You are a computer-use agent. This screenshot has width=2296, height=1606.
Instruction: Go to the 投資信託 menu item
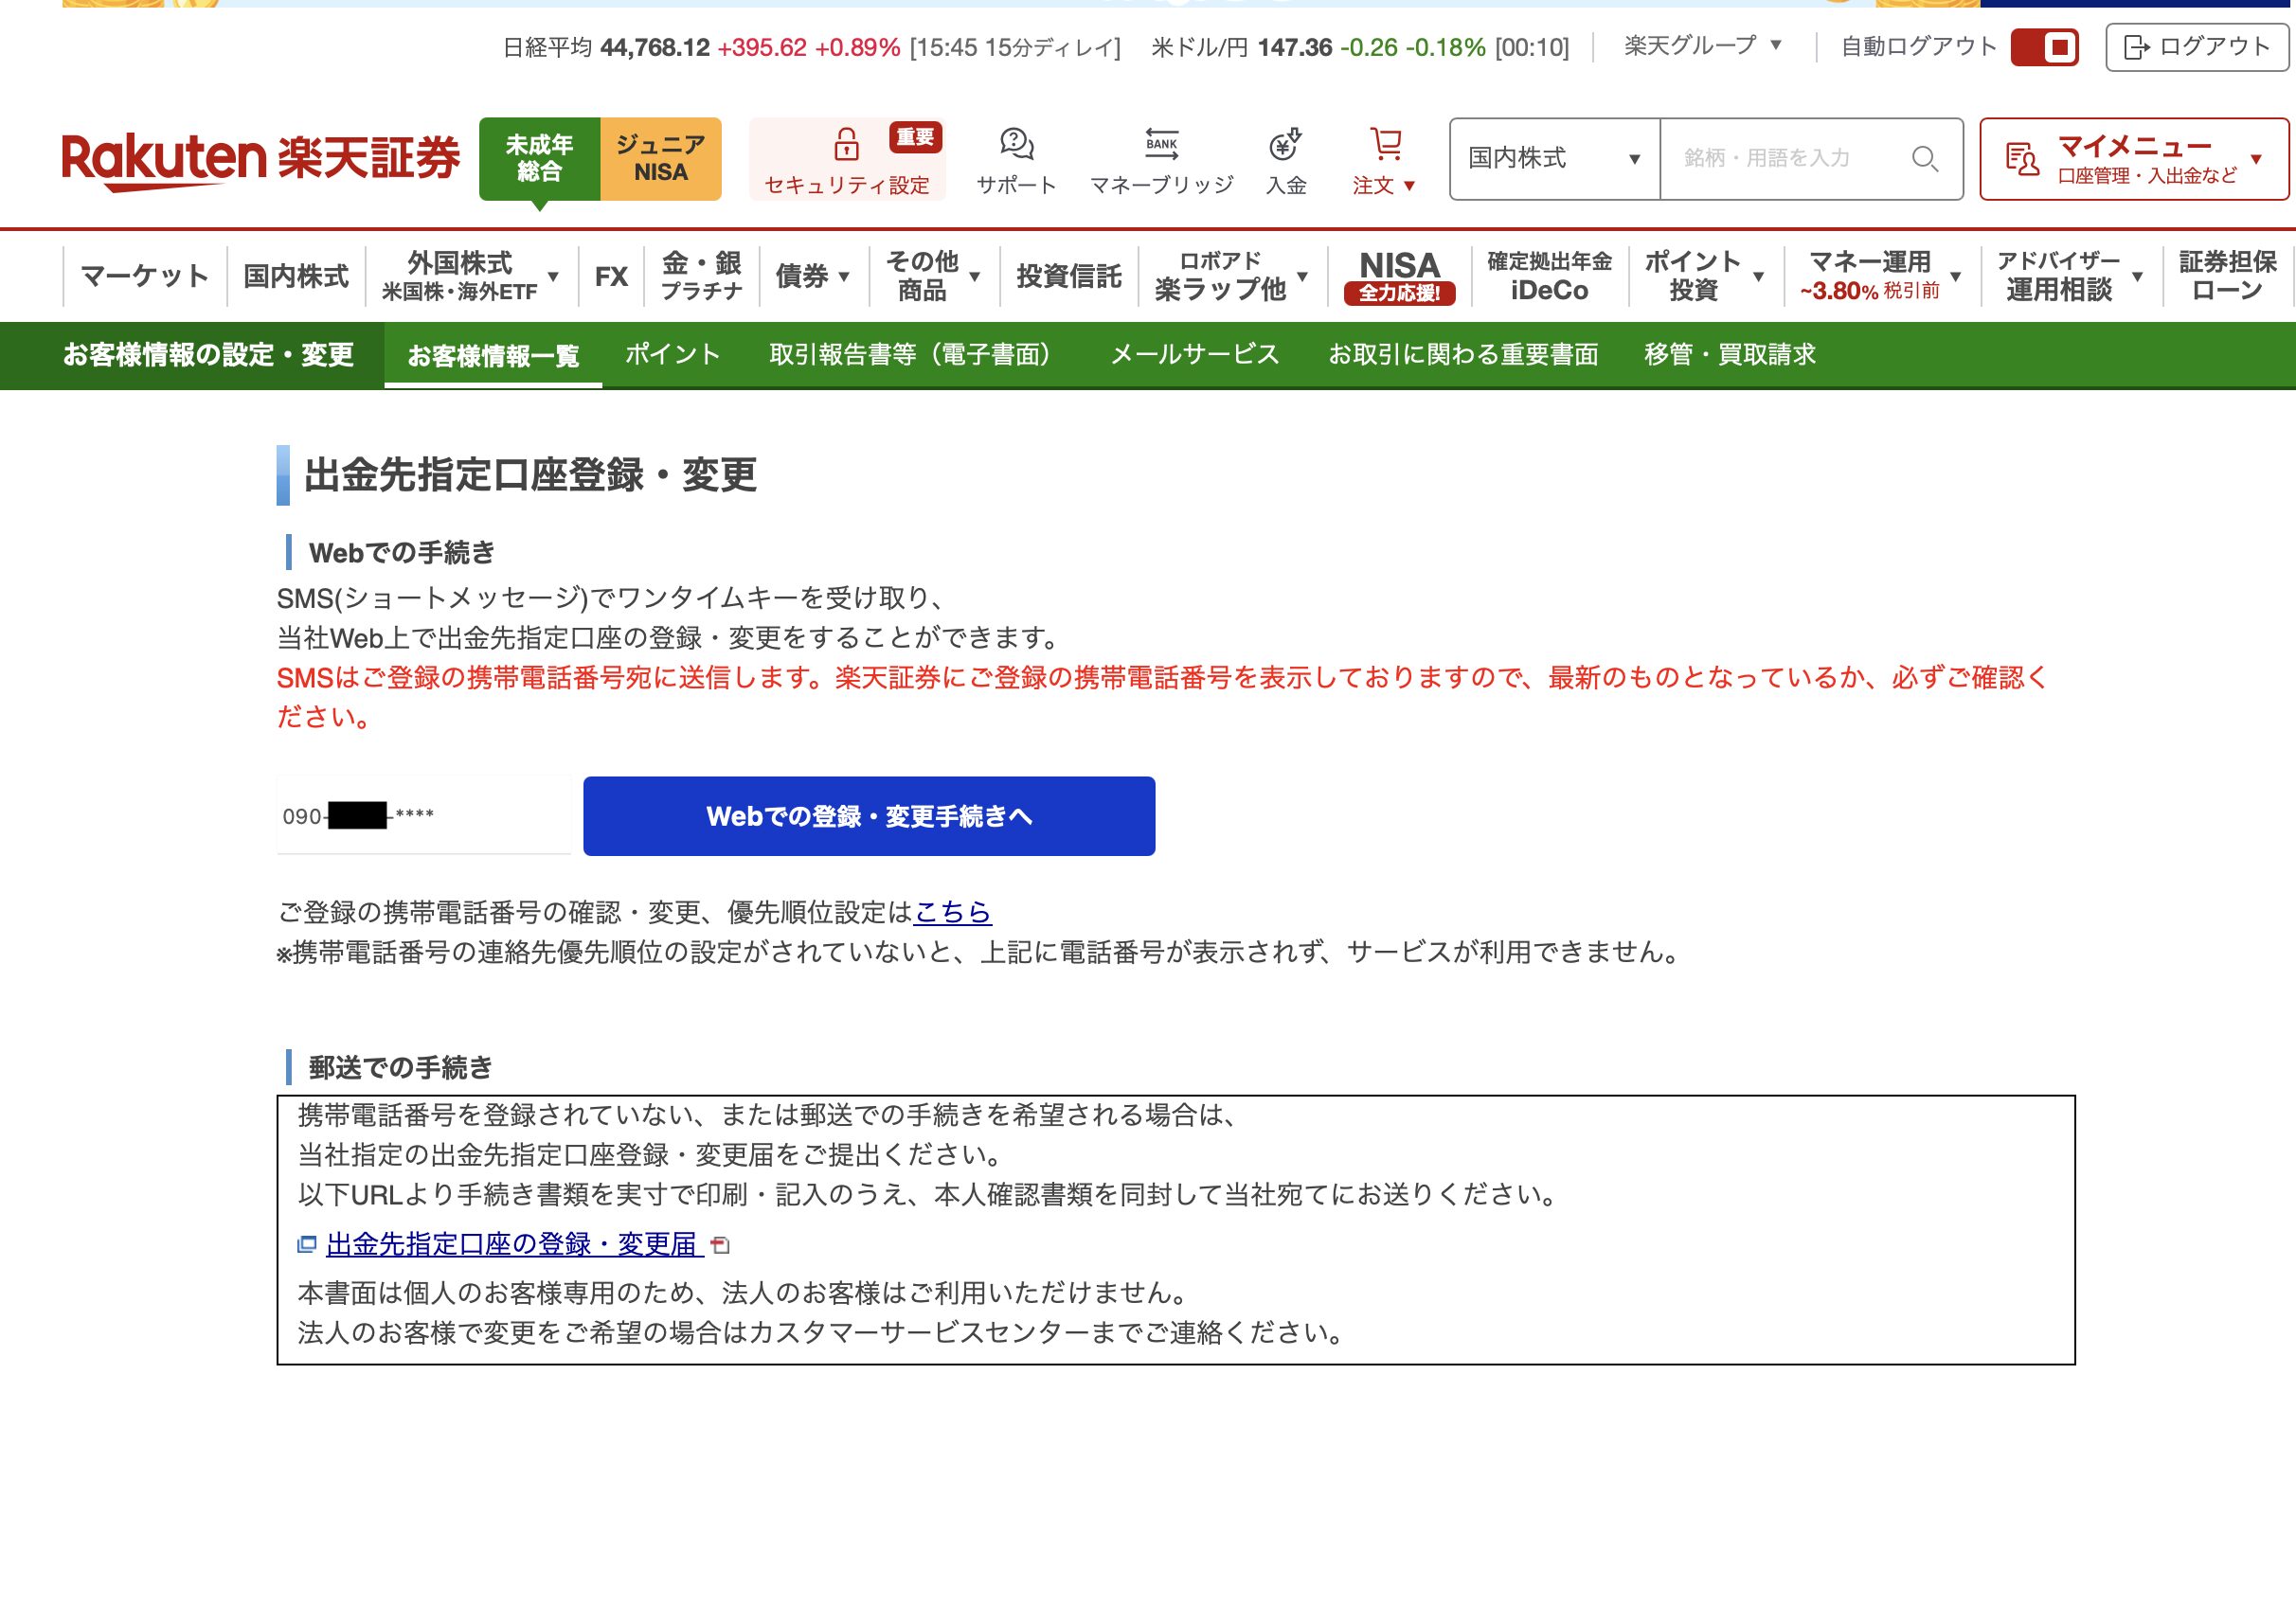[1068, 276]
